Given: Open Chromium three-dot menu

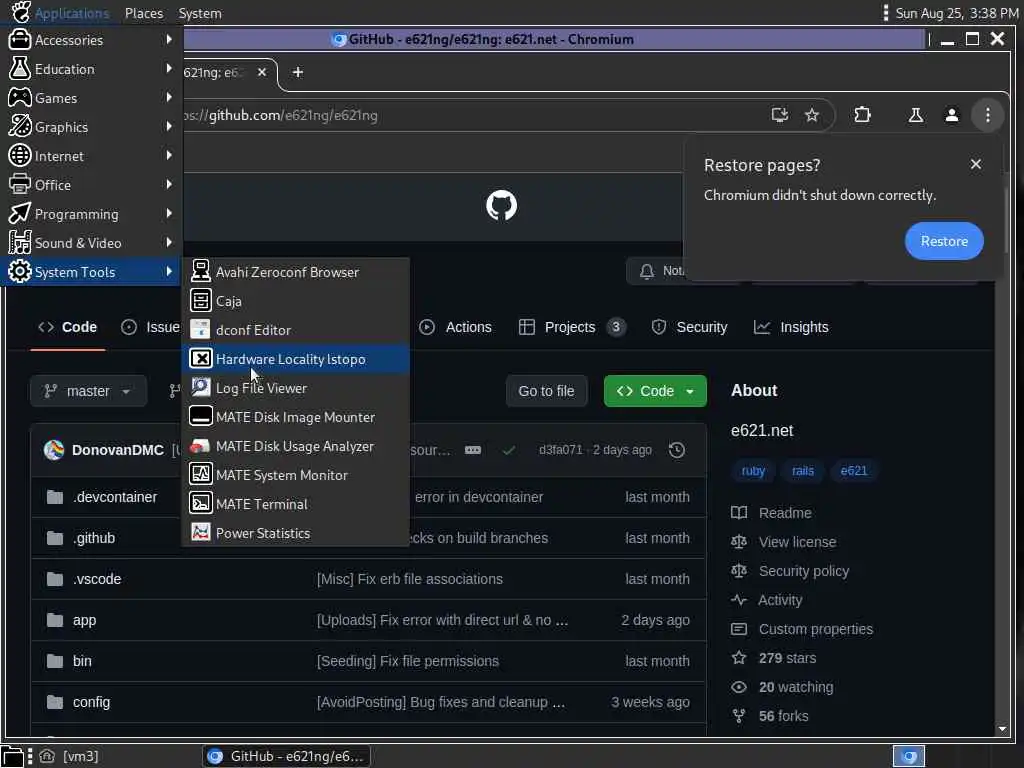Looking at the screenshot, I should [x=987, y=115].
